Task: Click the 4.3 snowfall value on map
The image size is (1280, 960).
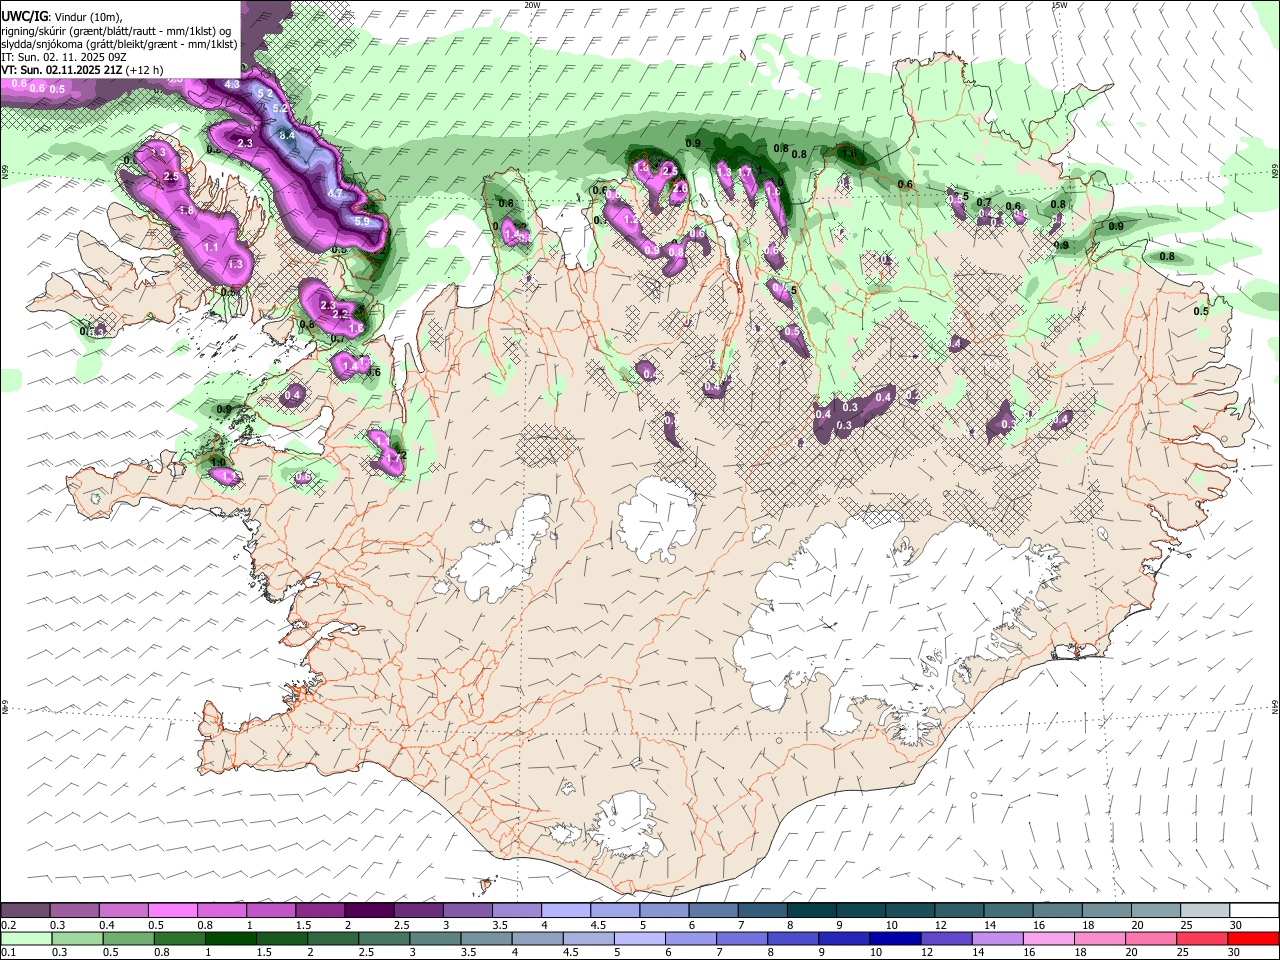Action: pyautogui.click(x=232, y=84)
